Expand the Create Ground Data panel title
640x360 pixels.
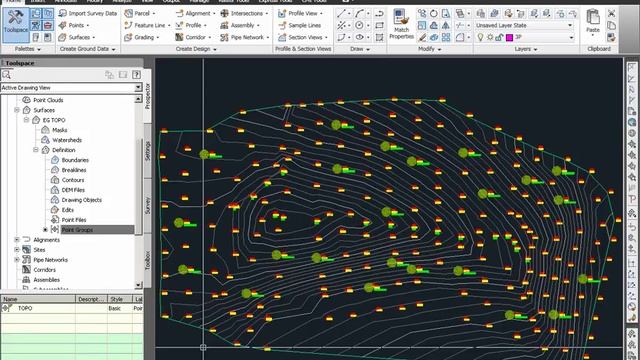click(88, 49)
